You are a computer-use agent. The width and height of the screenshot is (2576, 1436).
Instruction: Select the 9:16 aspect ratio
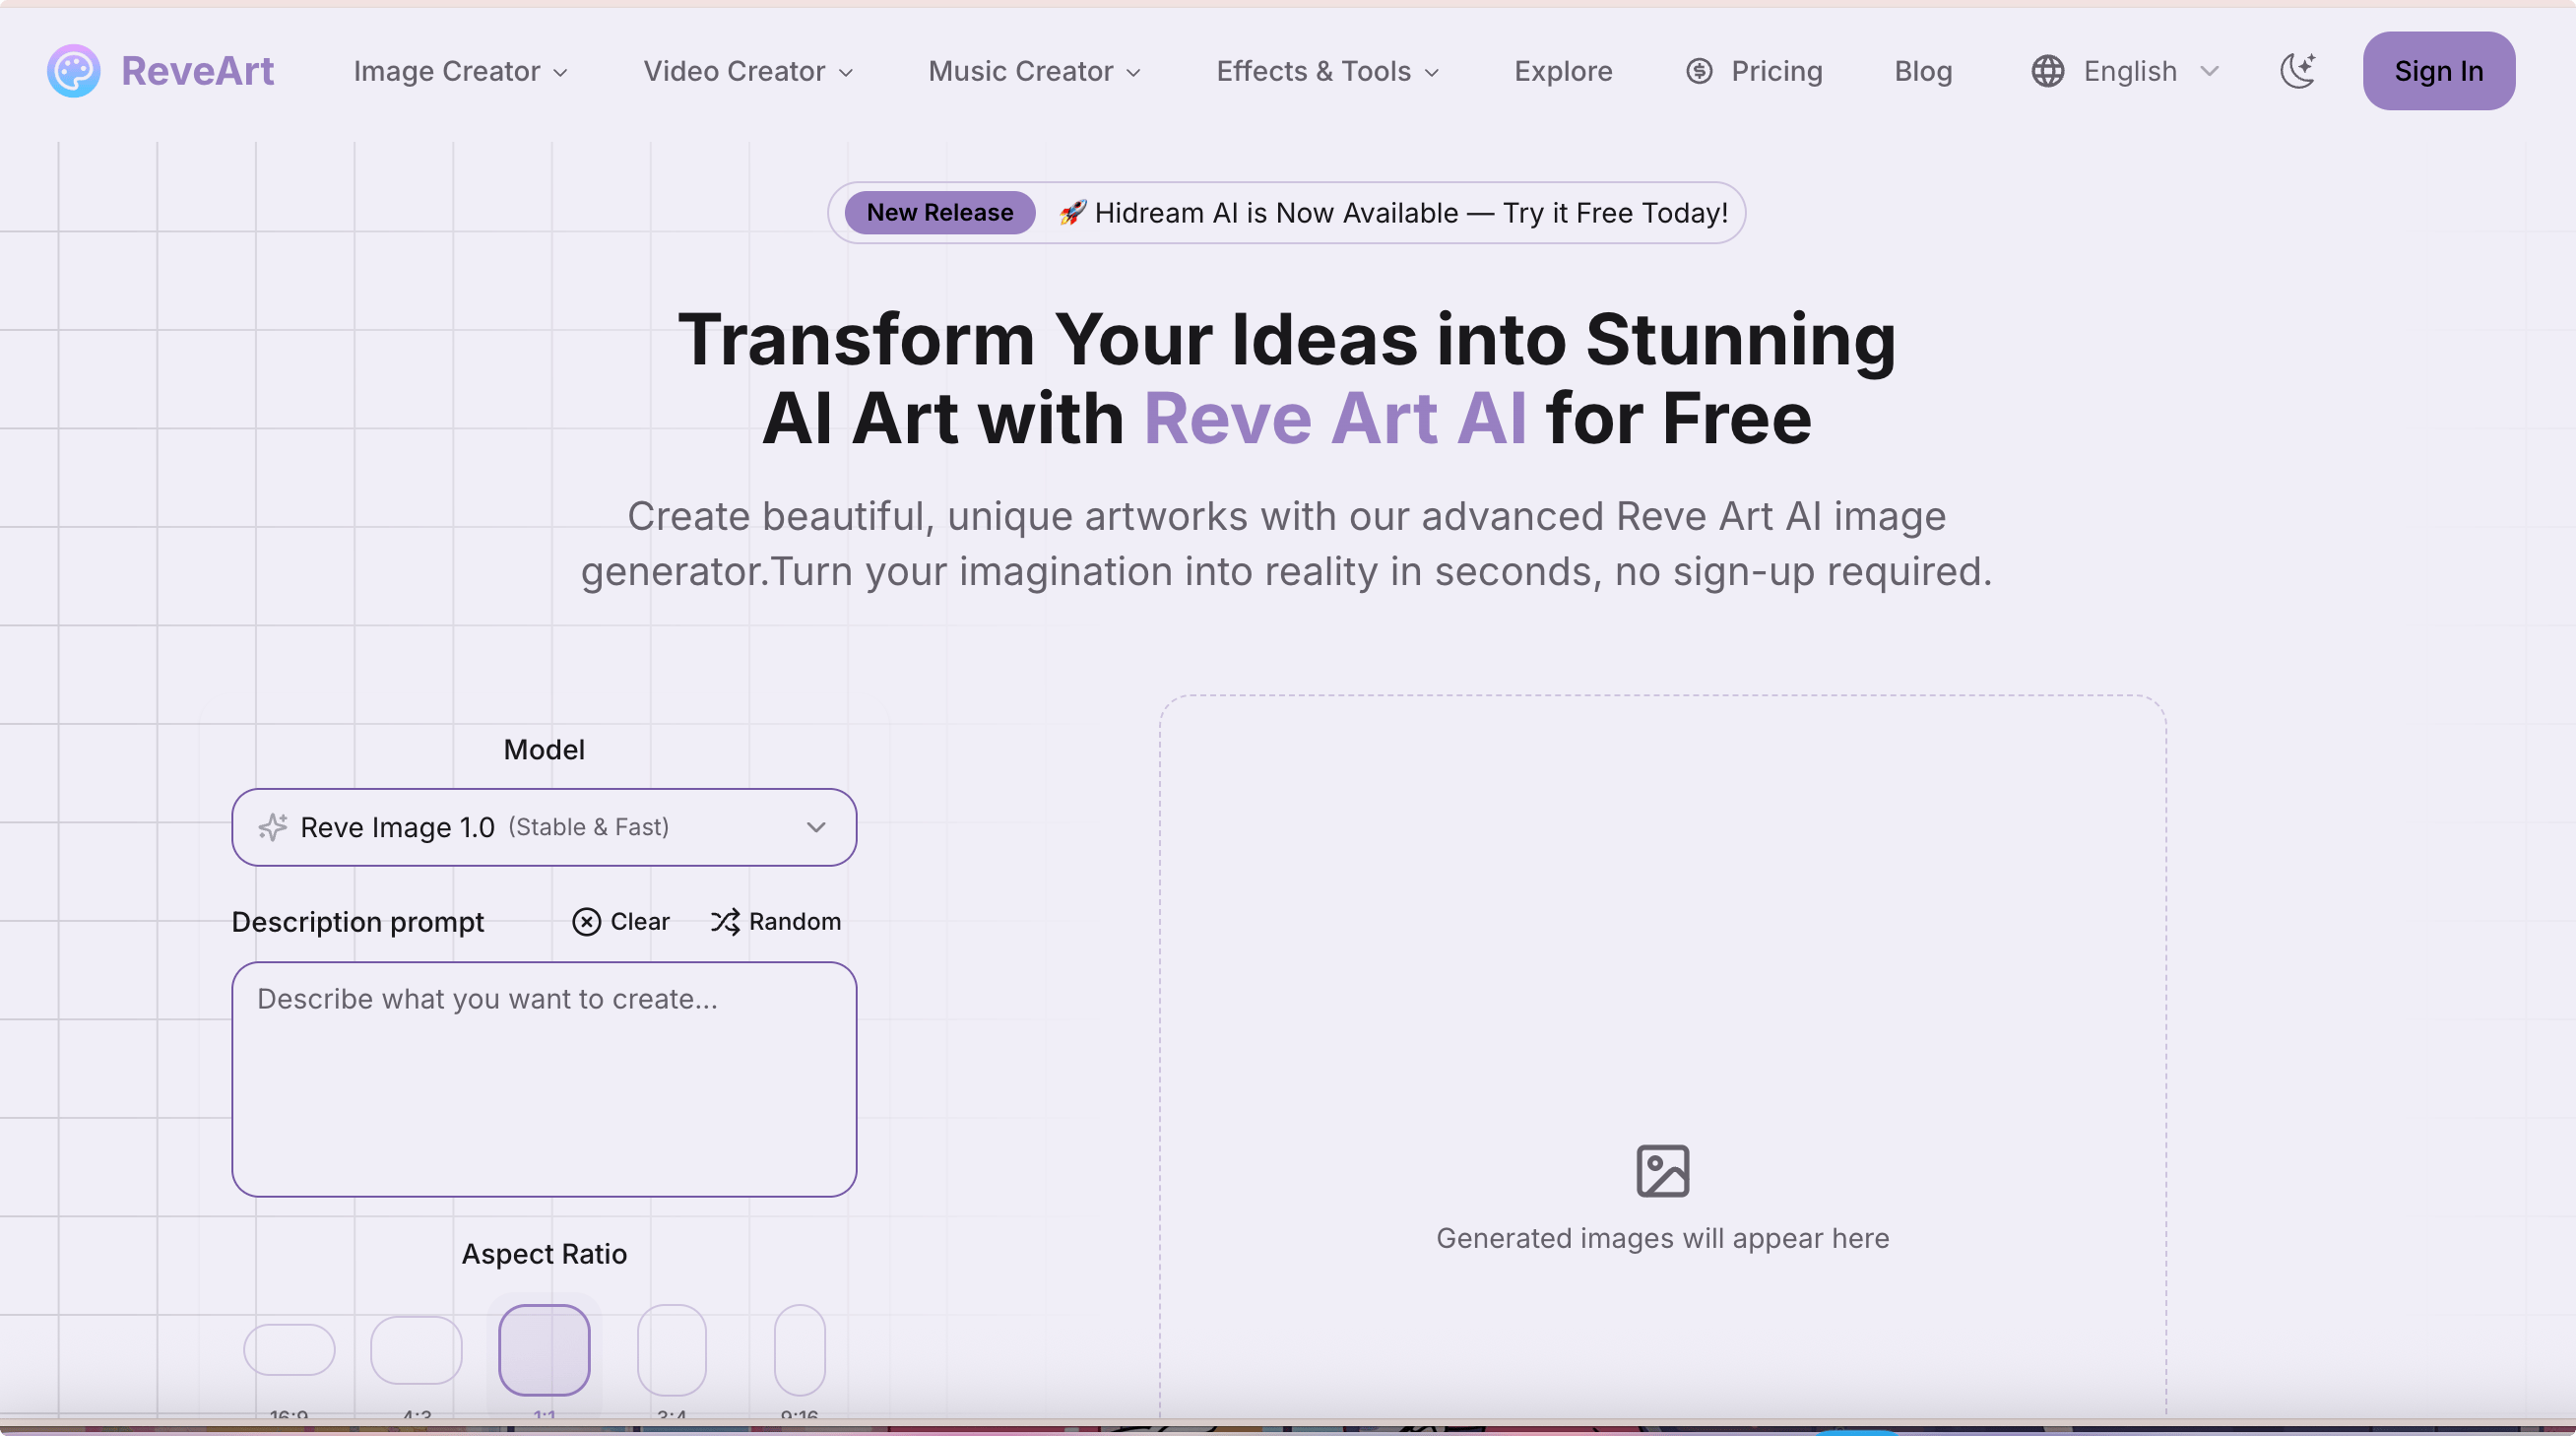click(800, 1351)
